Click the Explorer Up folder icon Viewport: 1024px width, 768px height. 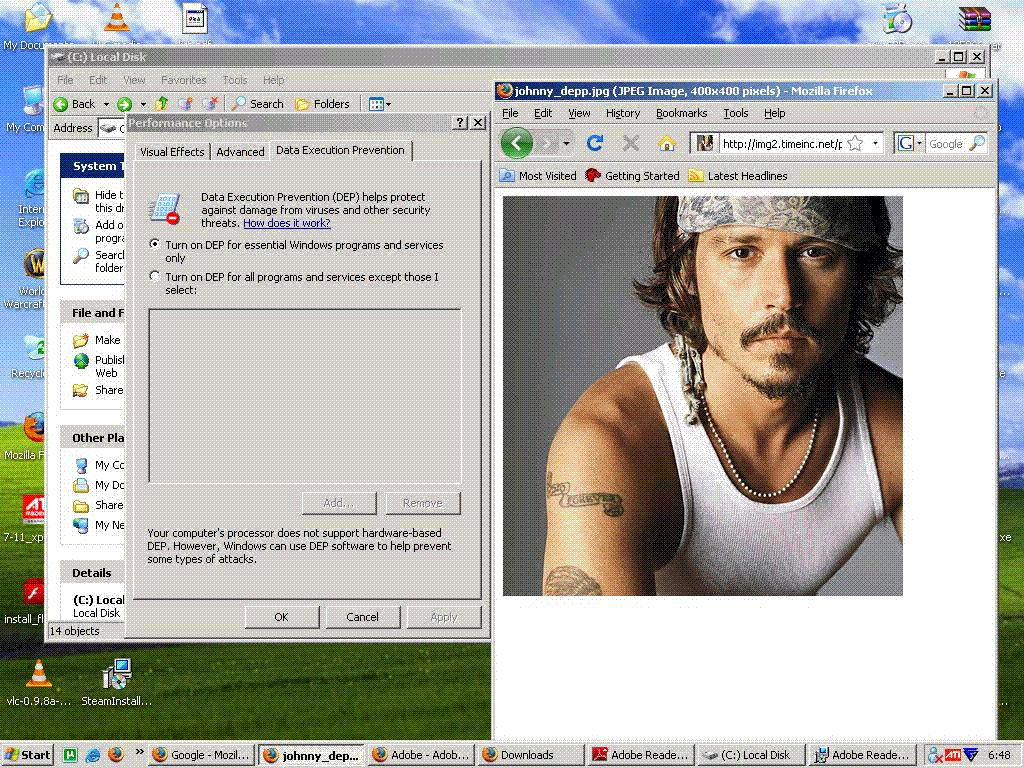[x=162, y=104]
